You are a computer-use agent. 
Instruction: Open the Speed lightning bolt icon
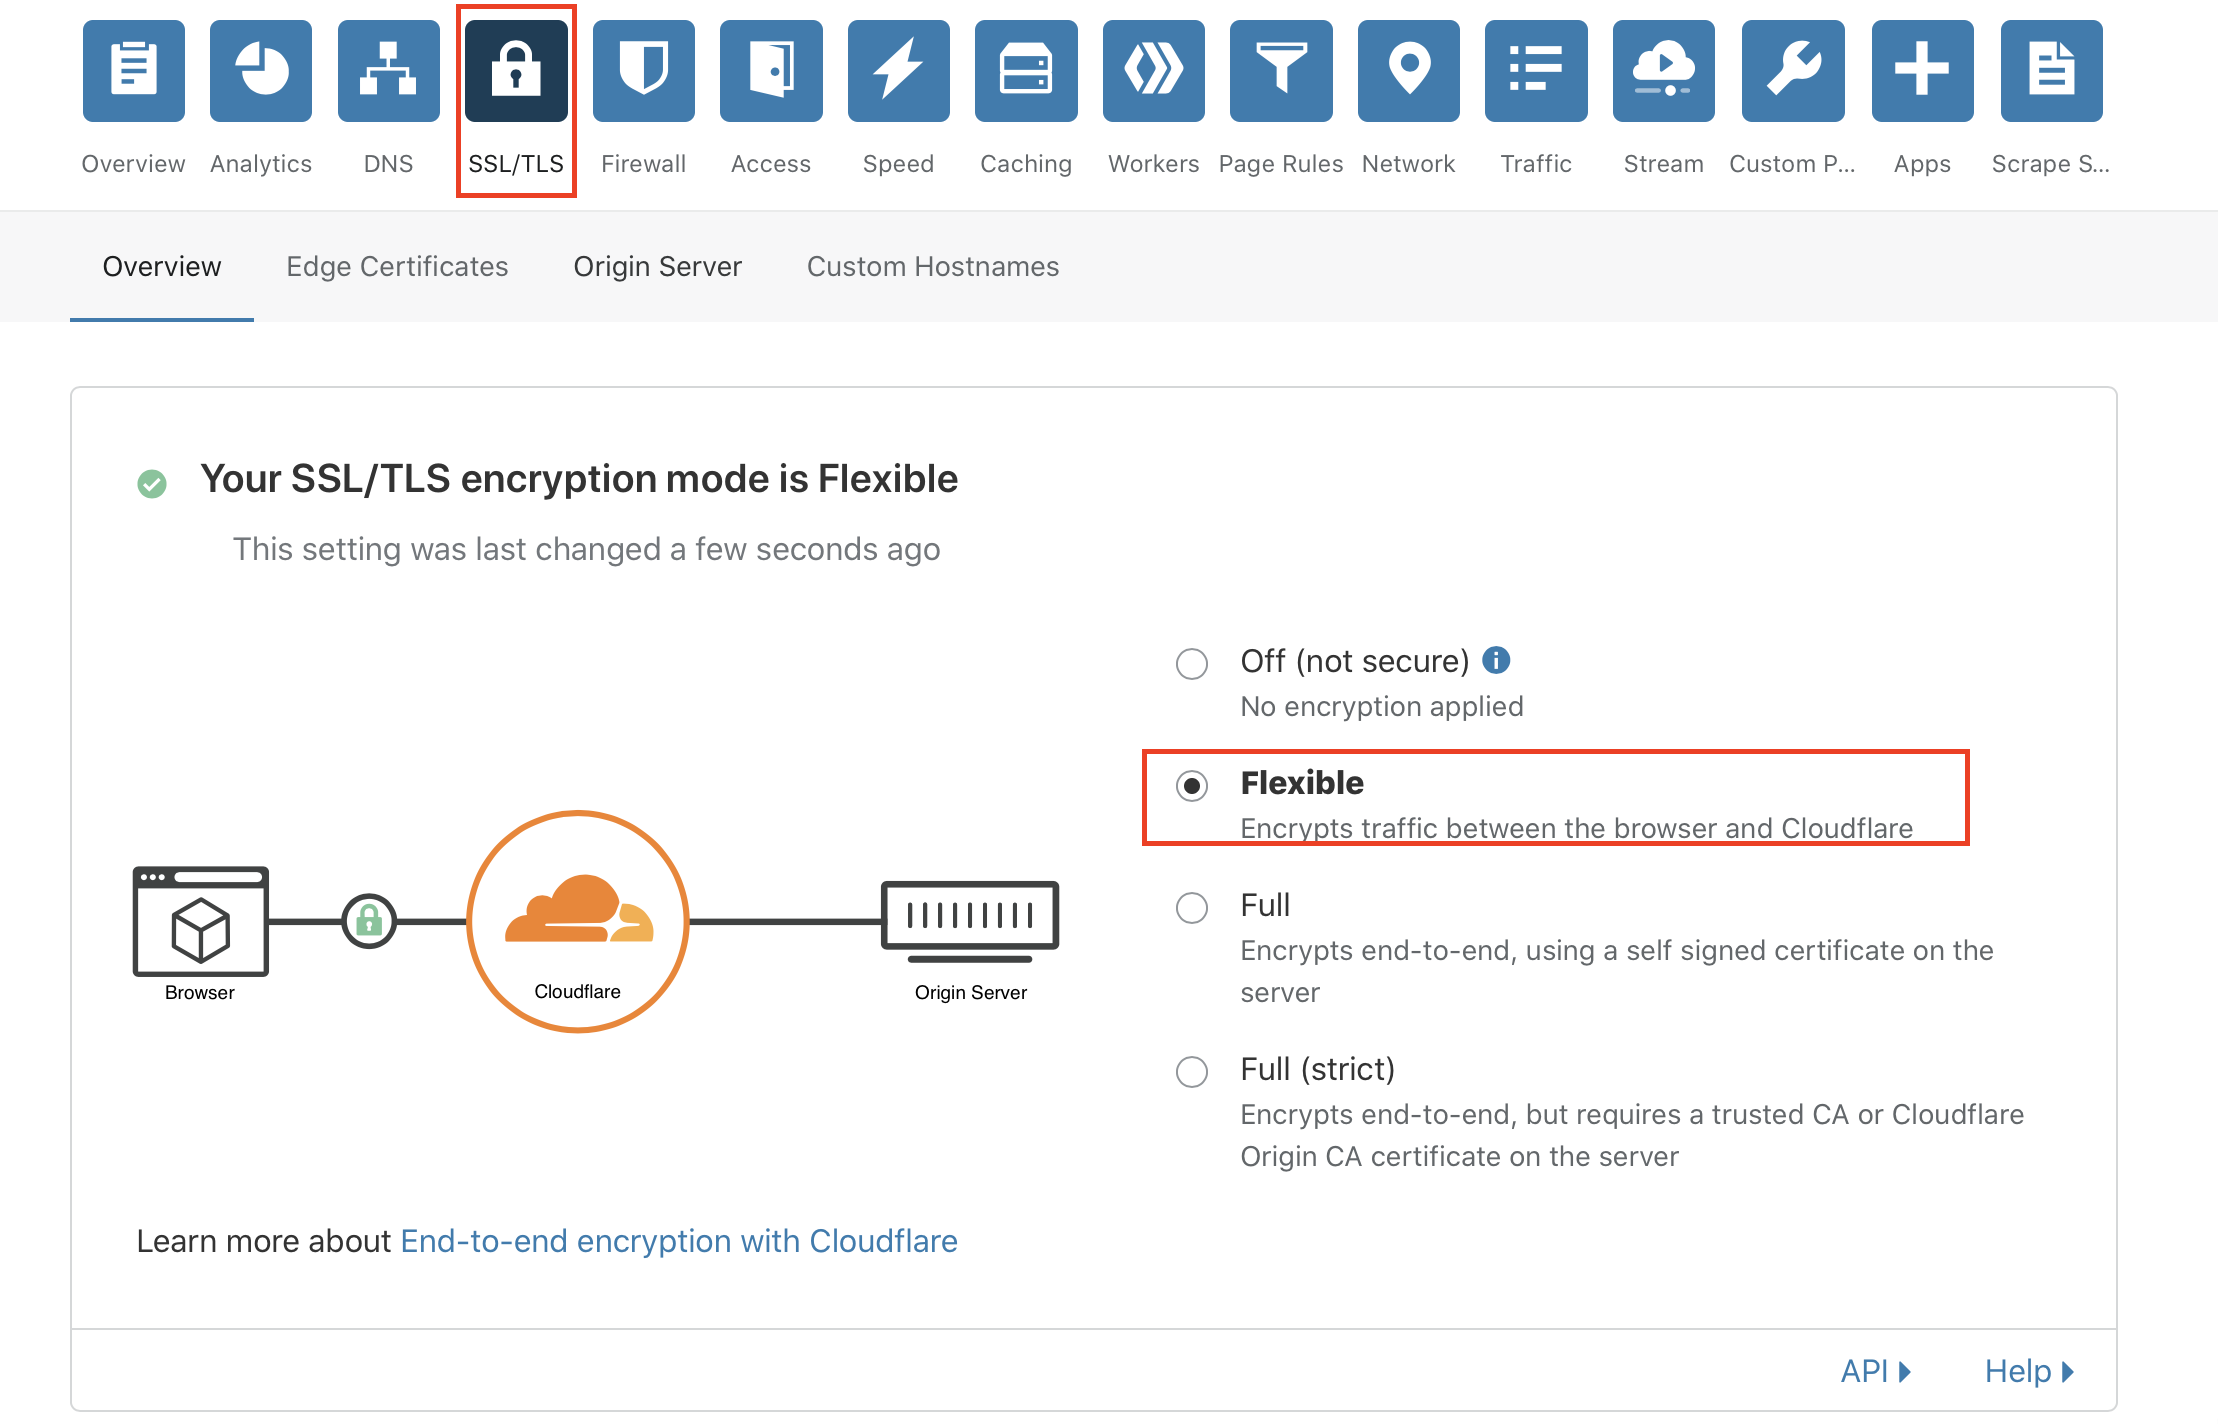pyautogui.click(x=898, y=71)
